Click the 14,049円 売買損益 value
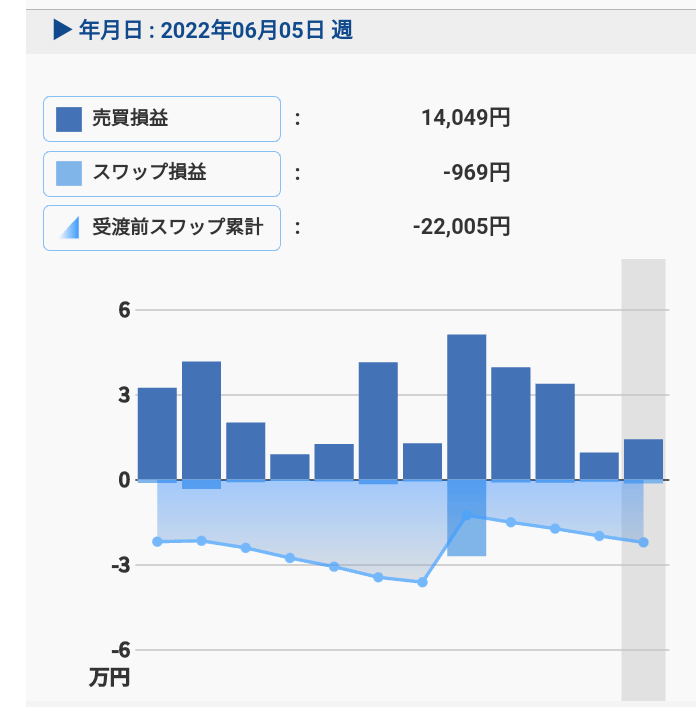 (x=465, y=119)
